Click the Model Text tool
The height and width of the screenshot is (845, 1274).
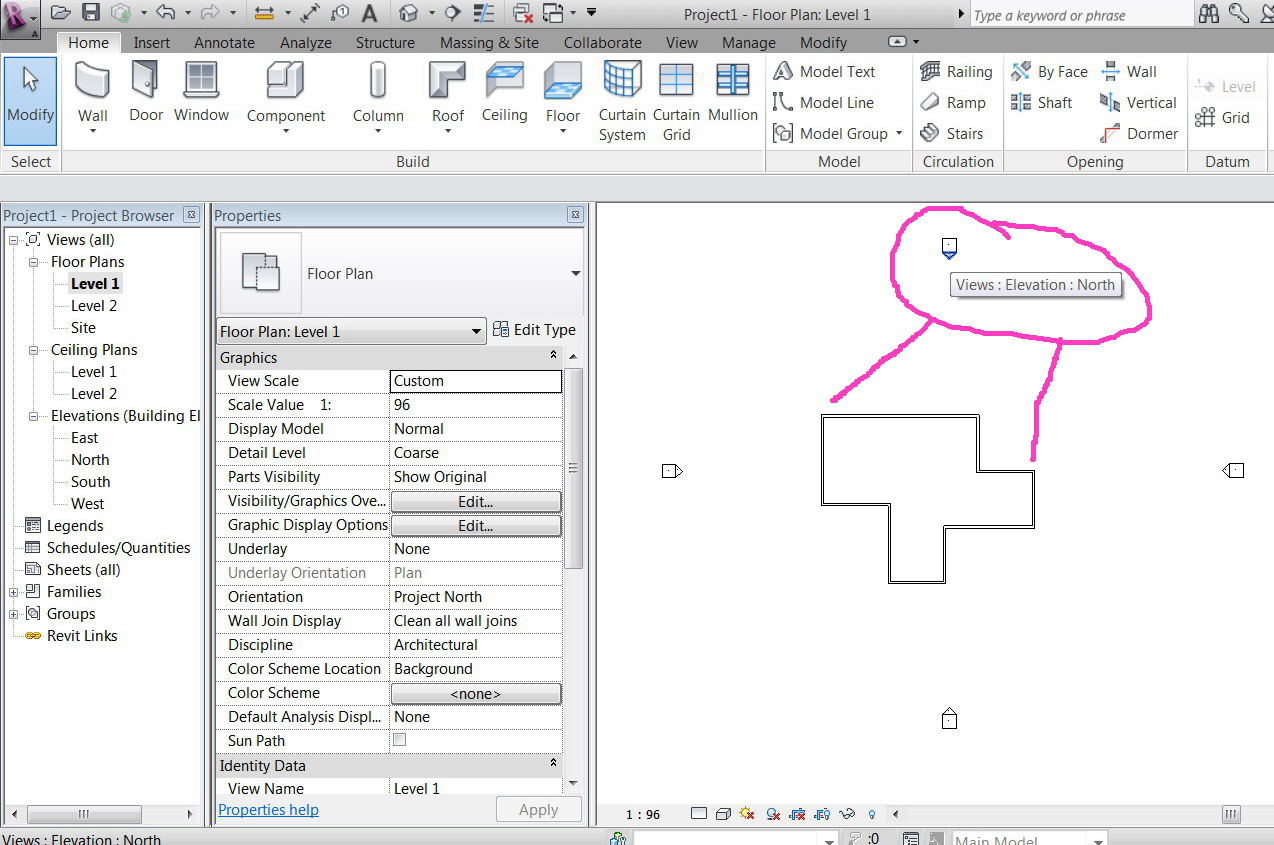(825, 71)
